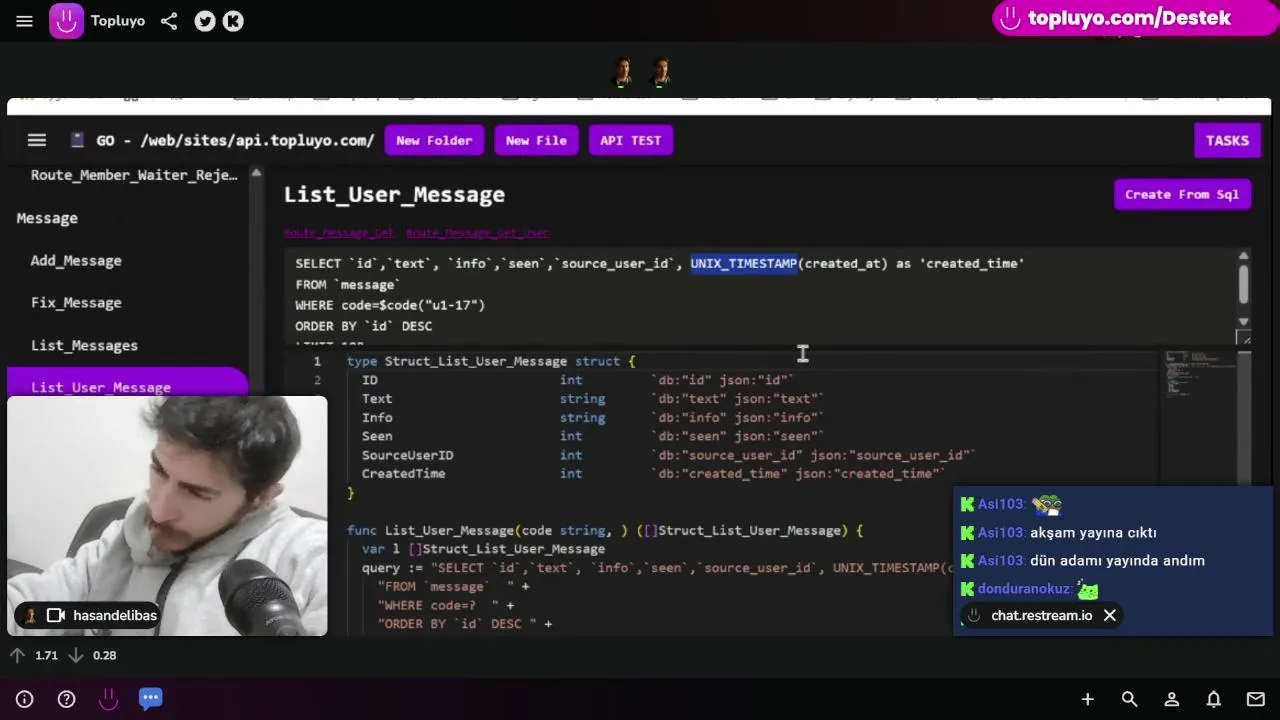Screen dimensions: 1280x720
Task: Click the List_User_Message page heading
Action: click(x=394, y=194)
